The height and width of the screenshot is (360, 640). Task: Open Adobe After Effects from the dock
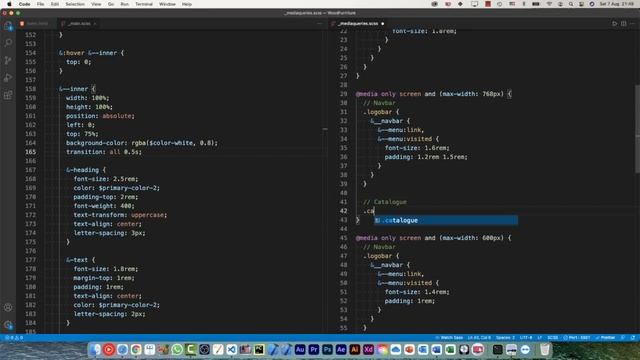coord(341,349)
